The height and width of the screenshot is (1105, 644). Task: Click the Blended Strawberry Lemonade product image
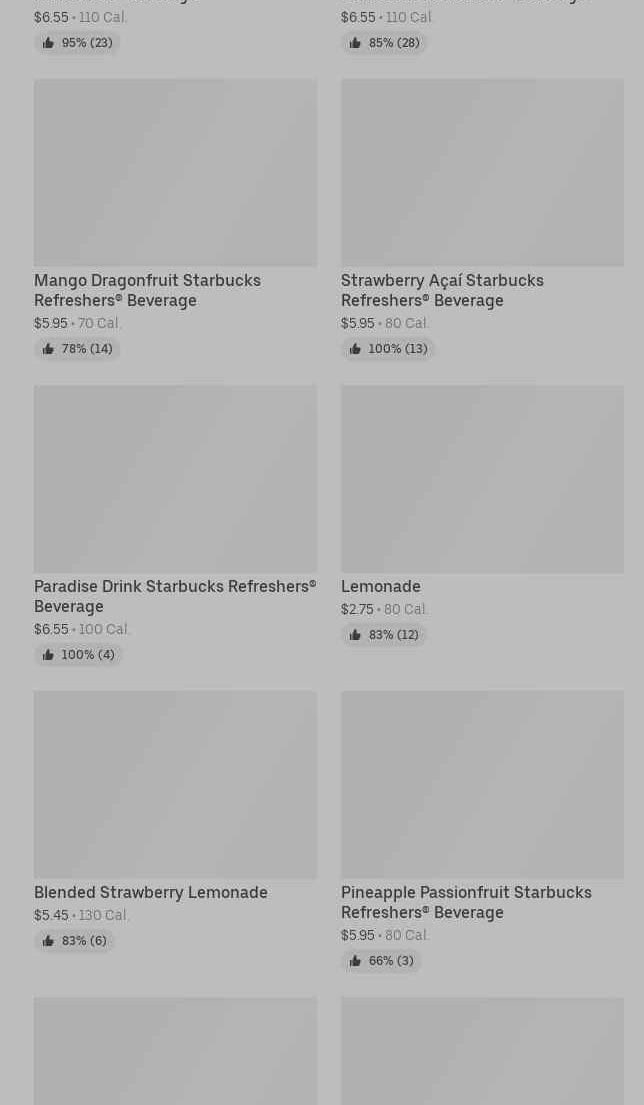[x=175, y=785]
